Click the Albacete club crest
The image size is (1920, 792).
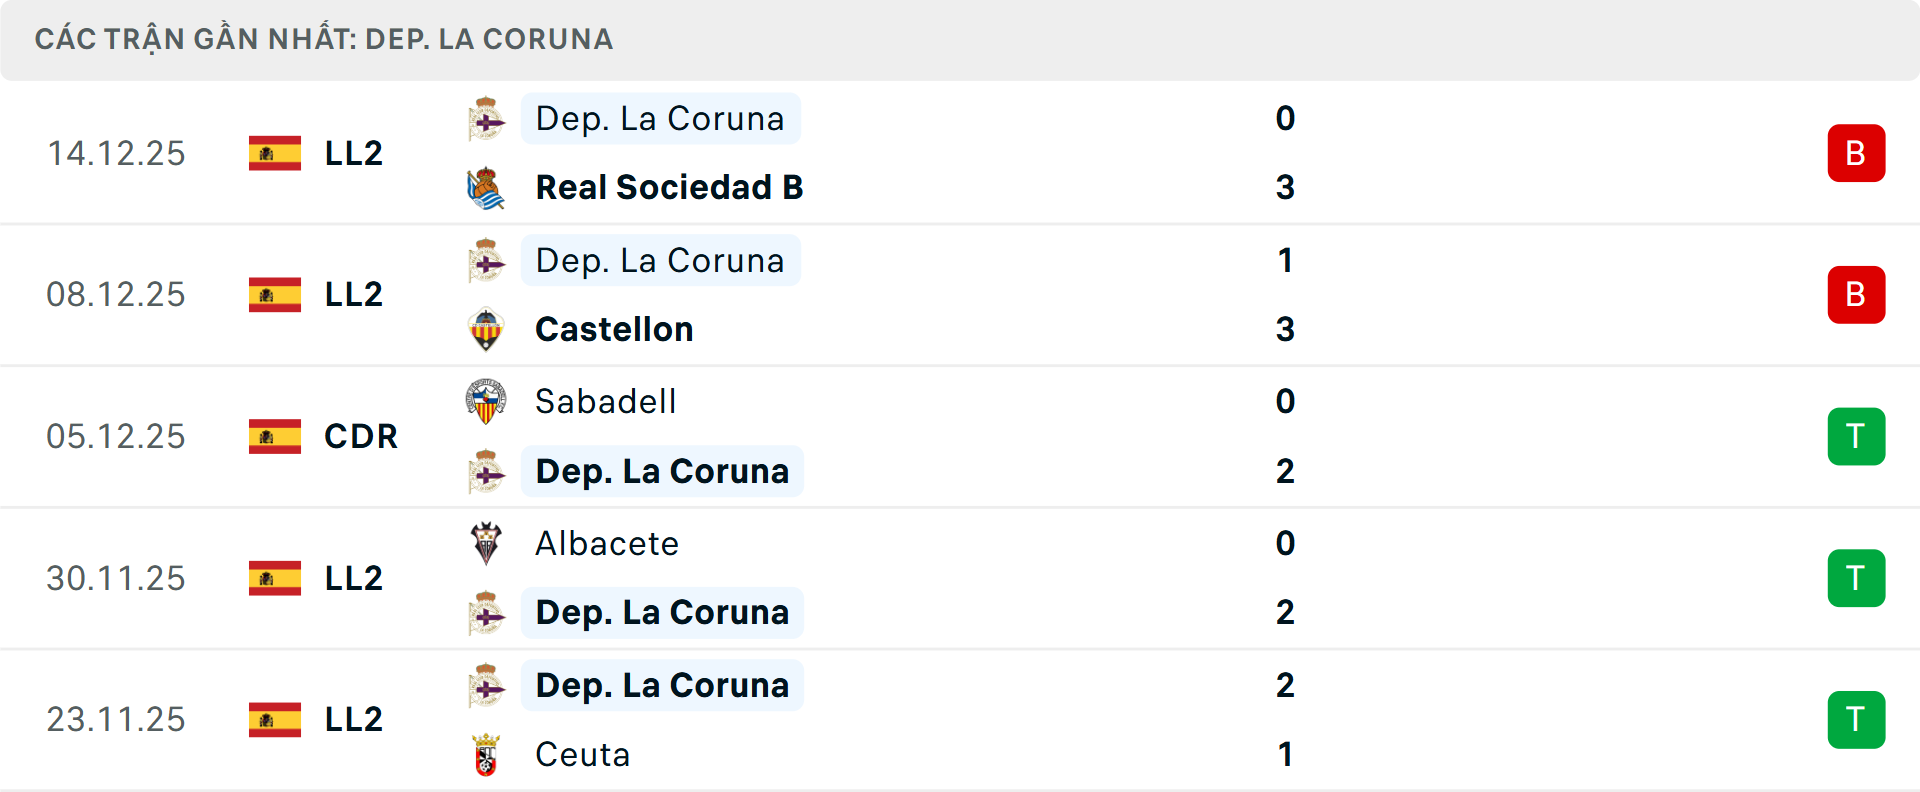click(486, 544)
